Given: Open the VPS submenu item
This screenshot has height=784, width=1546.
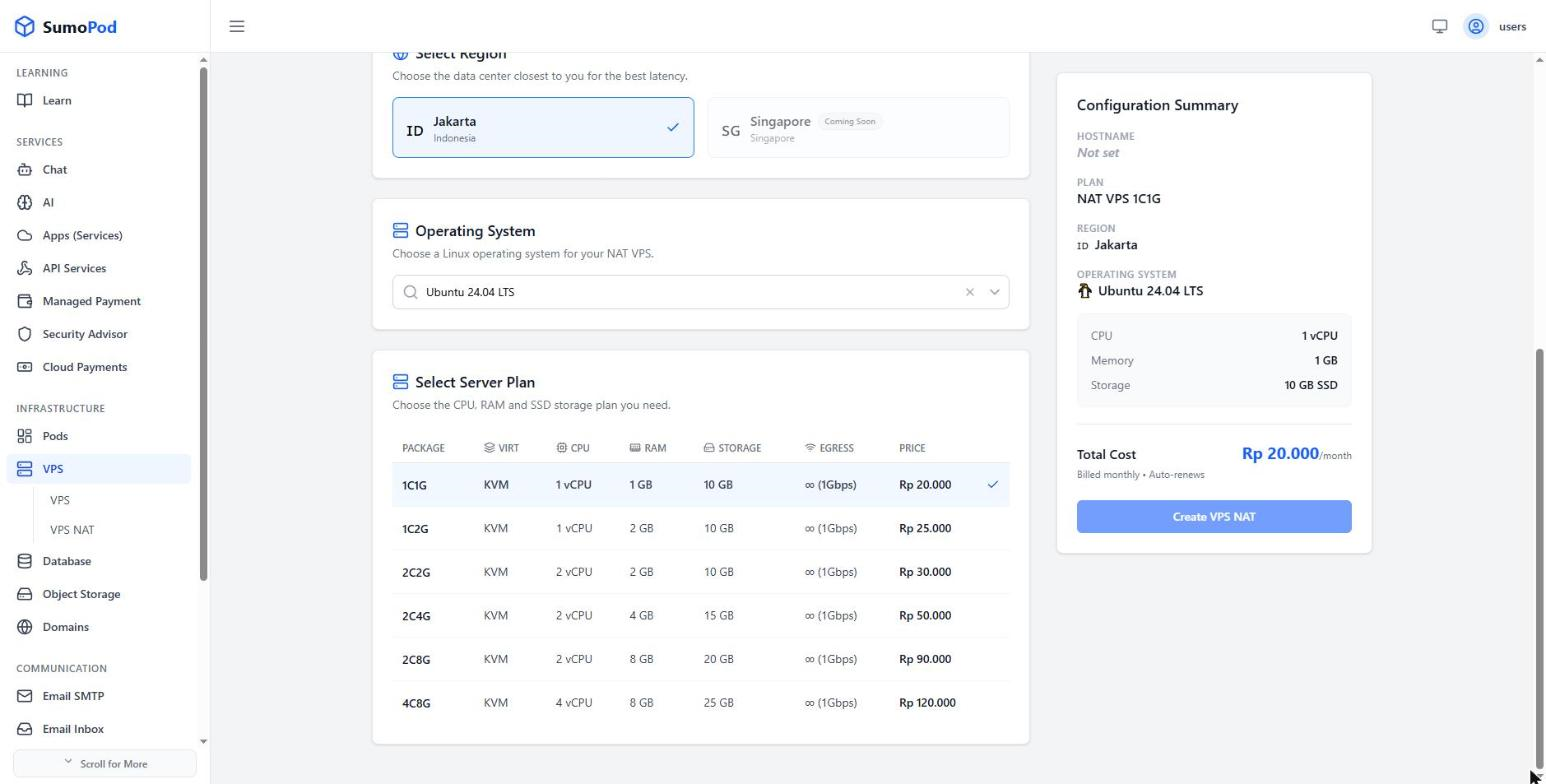Looking at the screenshot, I should 60,500.
